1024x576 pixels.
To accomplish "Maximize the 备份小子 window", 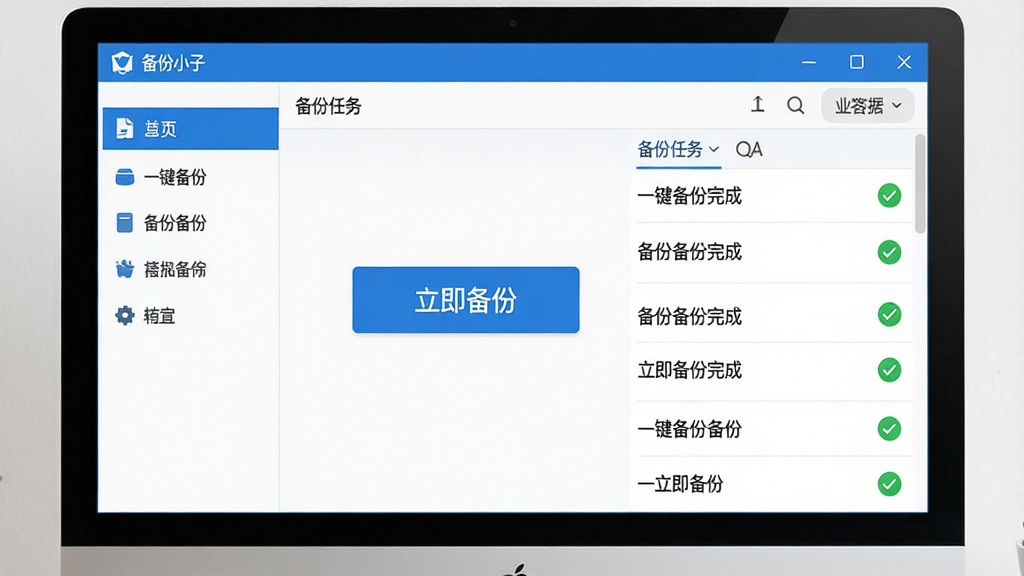I will [x=857, y=62].
